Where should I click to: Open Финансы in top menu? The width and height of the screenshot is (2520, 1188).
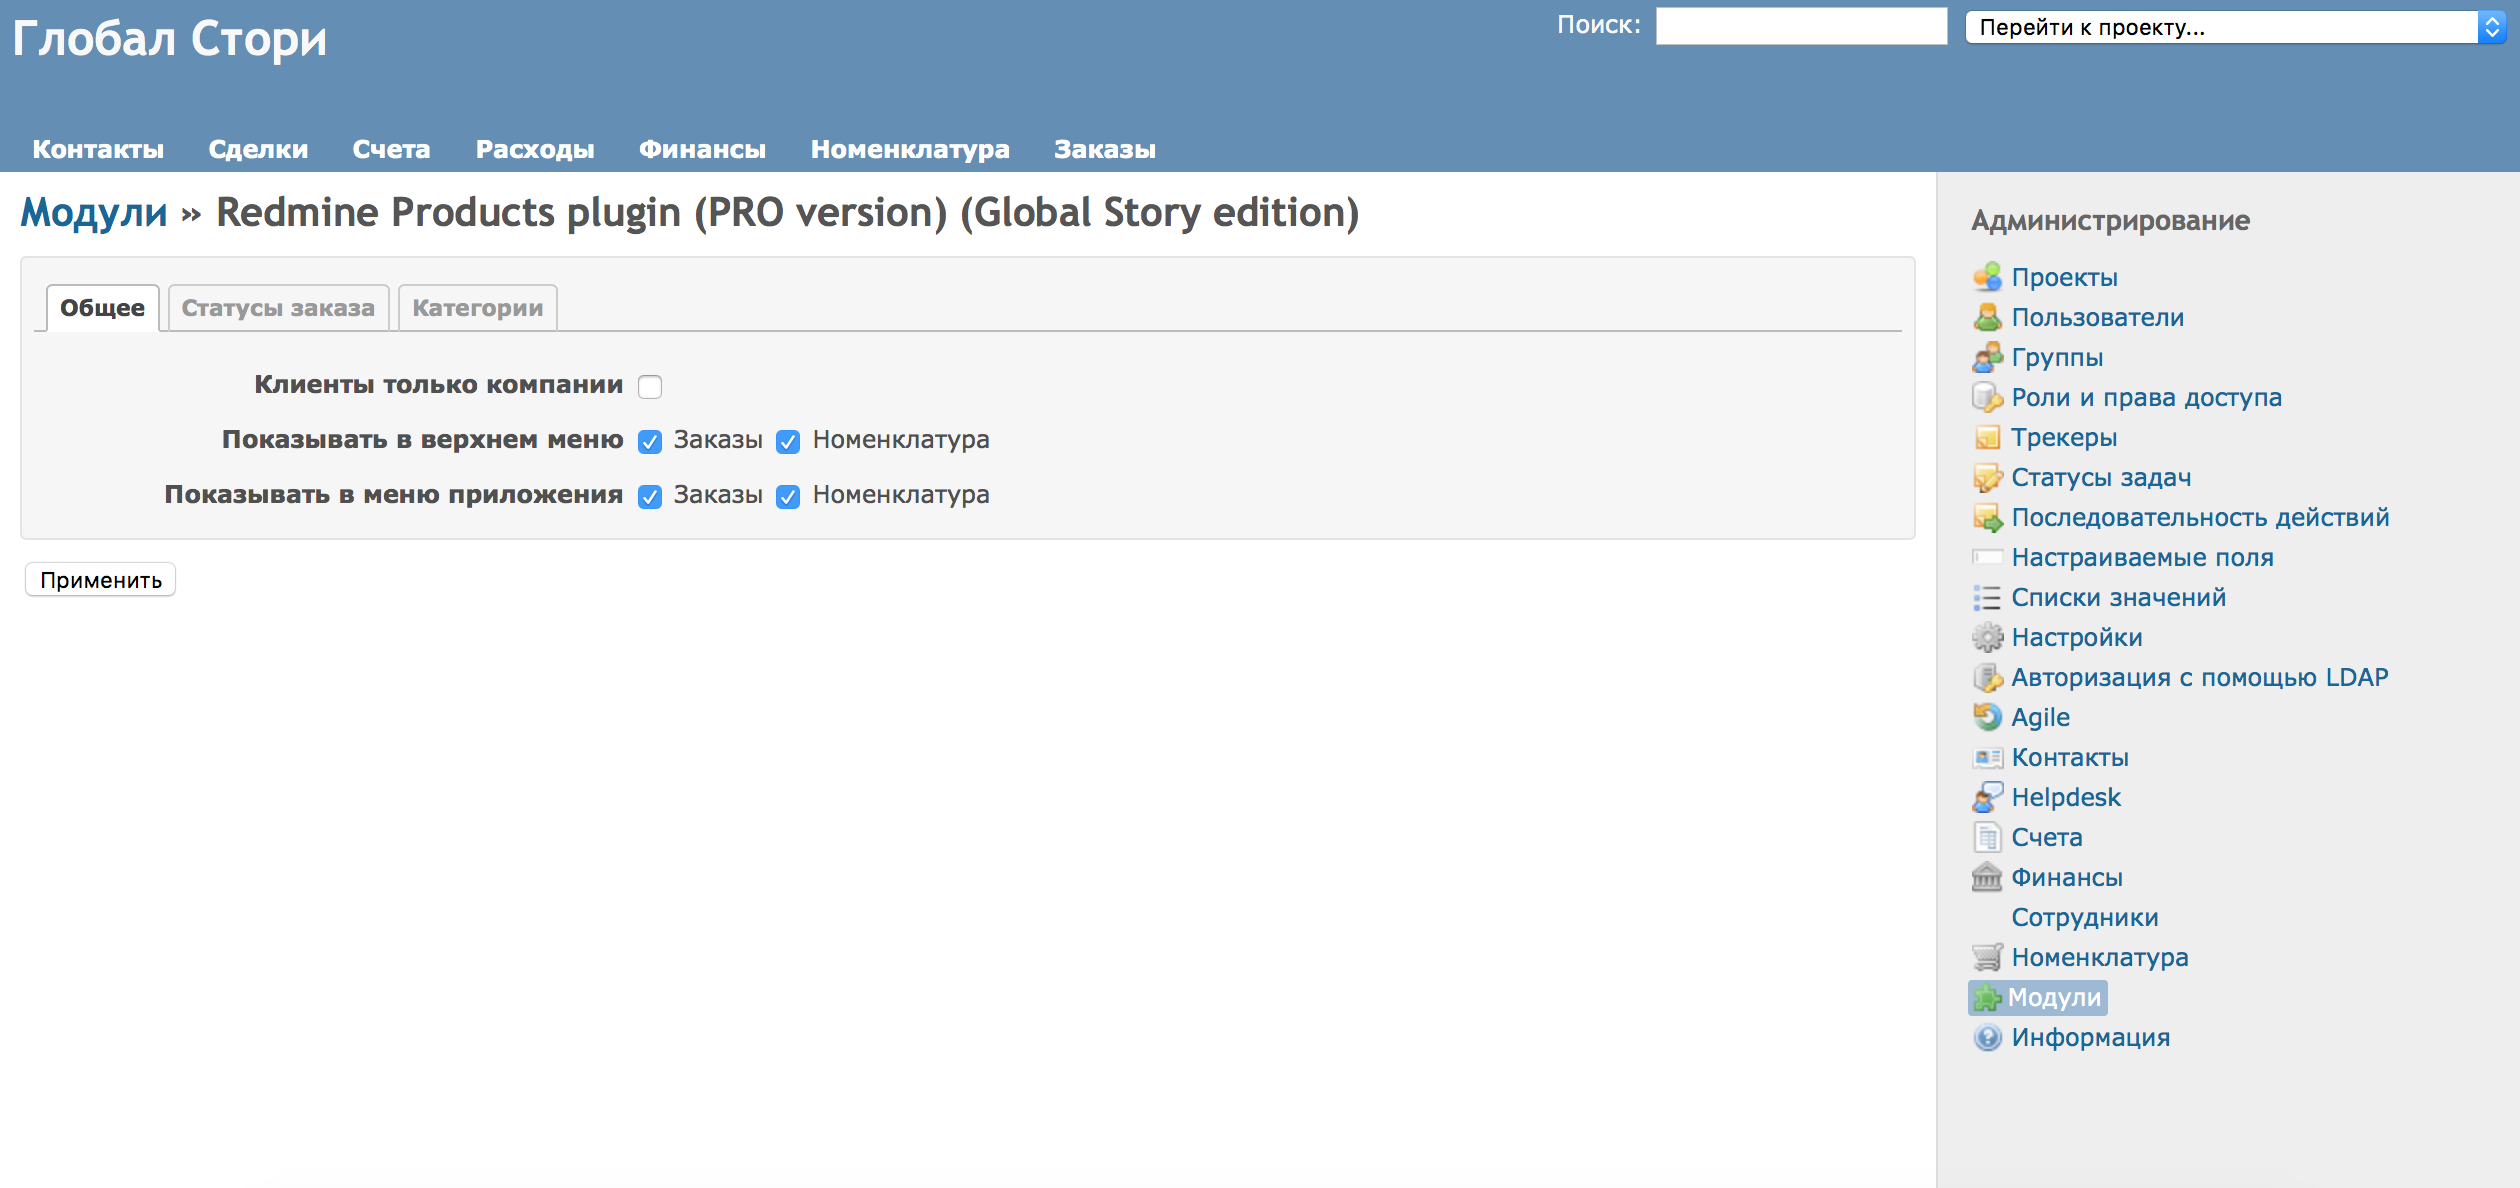(702, 149)
